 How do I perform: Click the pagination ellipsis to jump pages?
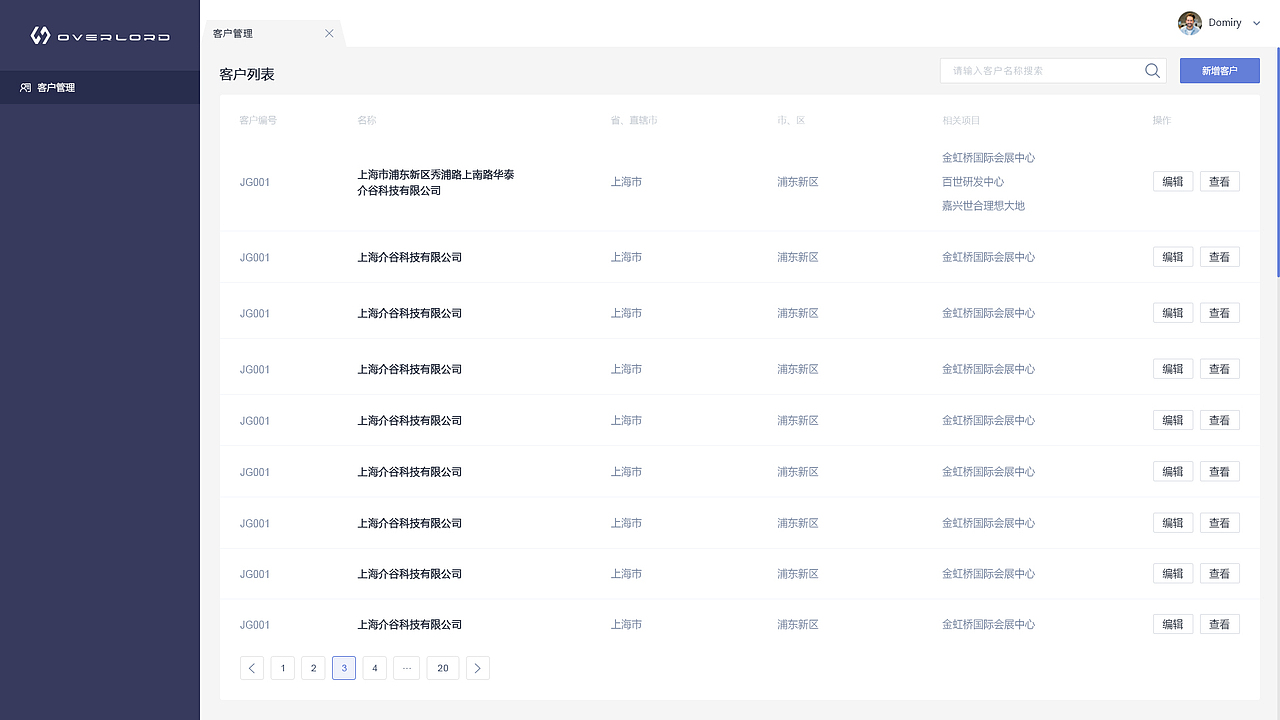pos(406,668)
